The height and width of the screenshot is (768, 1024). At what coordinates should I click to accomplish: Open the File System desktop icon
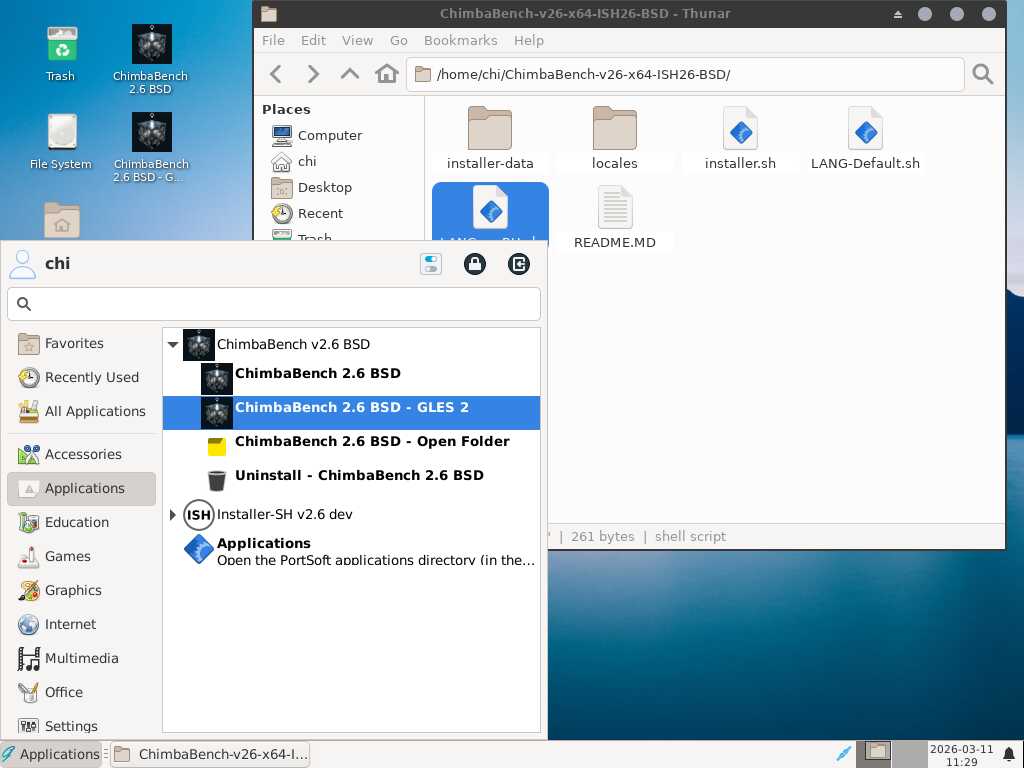pos(61,142)
